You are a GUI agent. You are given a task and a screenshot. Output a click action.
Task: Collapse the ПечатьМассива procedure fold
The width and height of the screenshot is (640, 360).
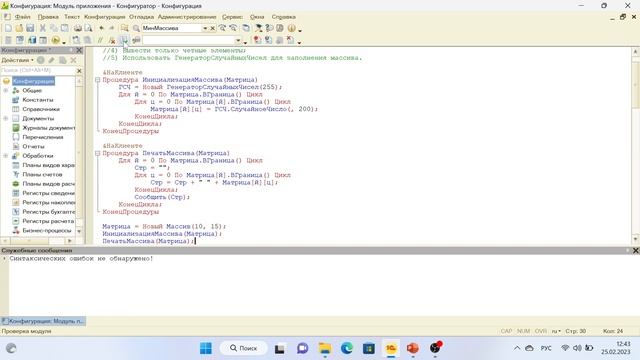[x=98, y=153]
